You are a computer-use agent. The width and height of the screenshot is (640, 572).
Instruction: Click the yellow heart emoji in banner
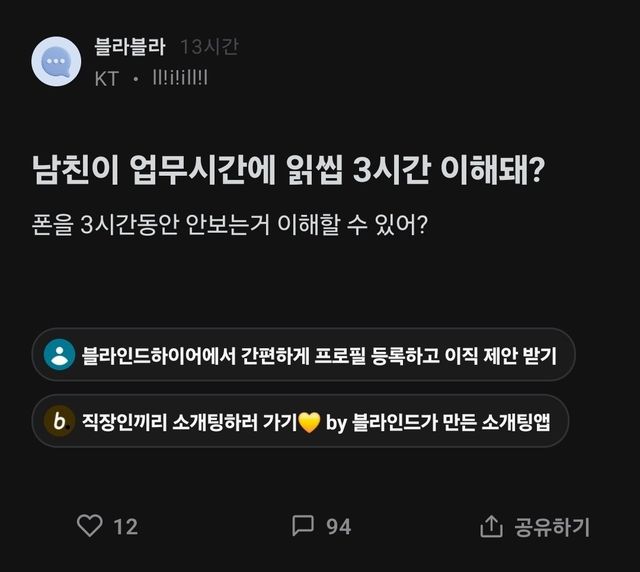tap(309, 422)
